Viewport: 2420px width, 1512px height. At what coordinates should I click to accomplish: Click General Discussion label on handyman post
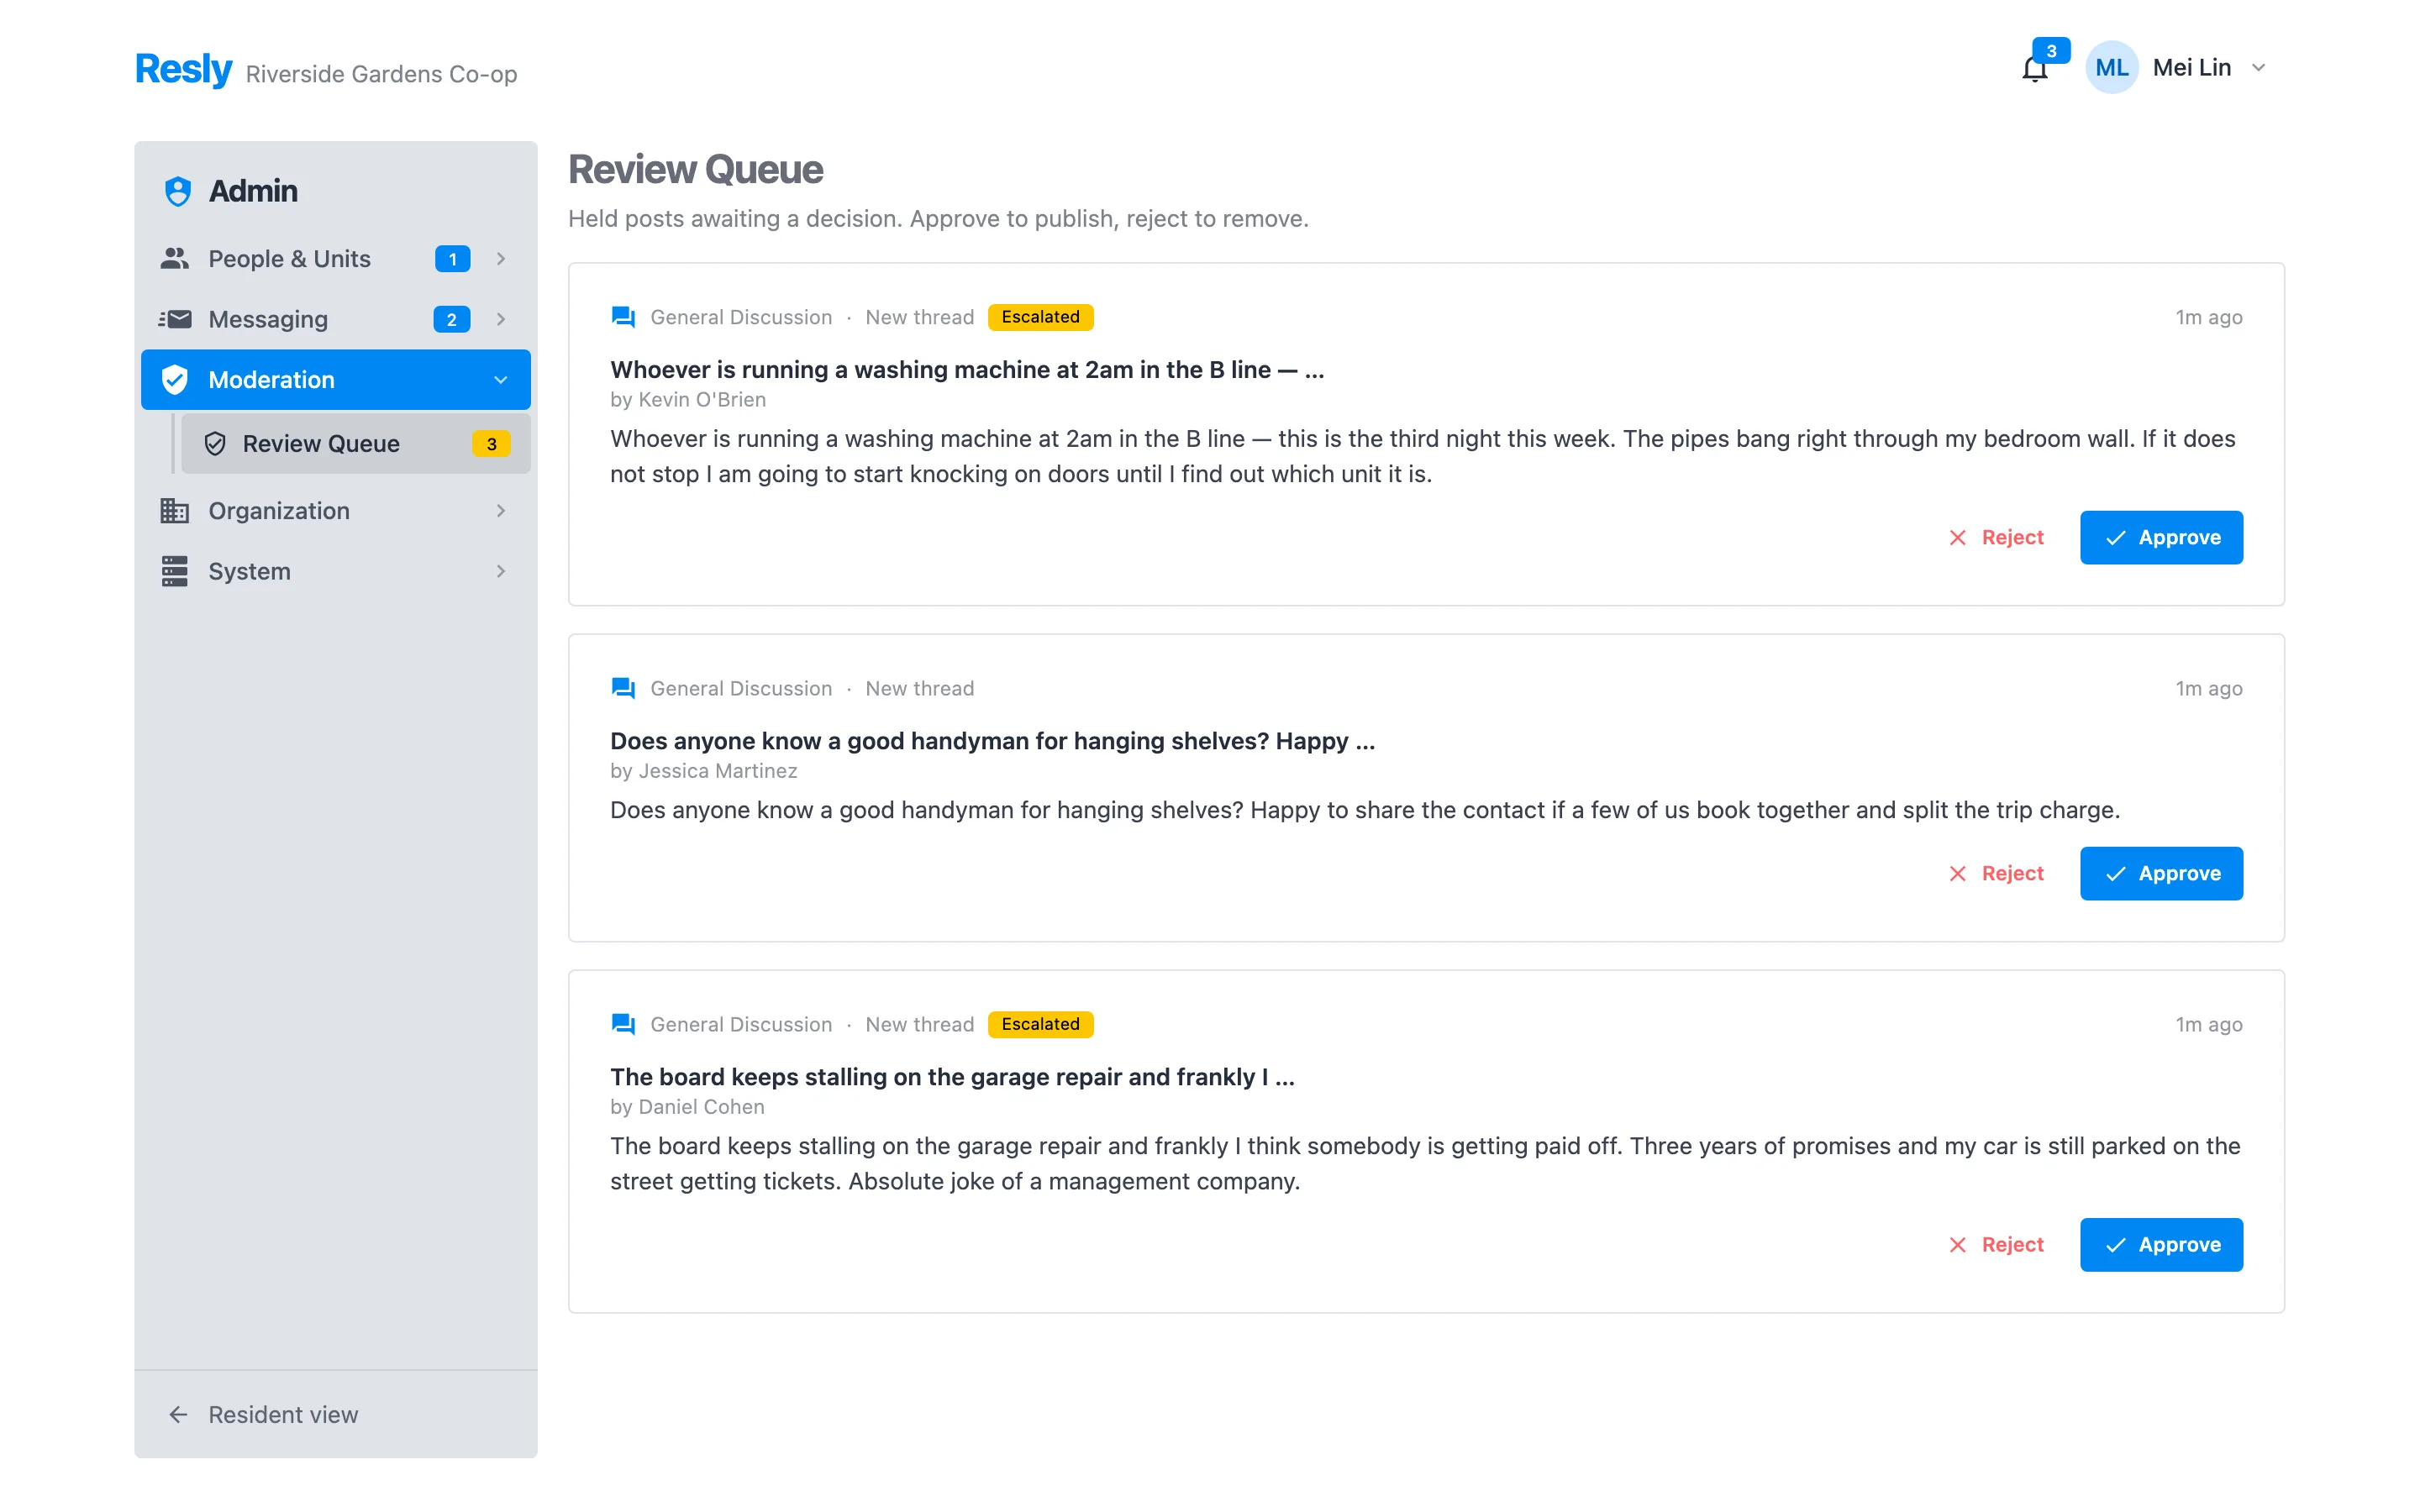pyautogui.click(x=741, y=688)
